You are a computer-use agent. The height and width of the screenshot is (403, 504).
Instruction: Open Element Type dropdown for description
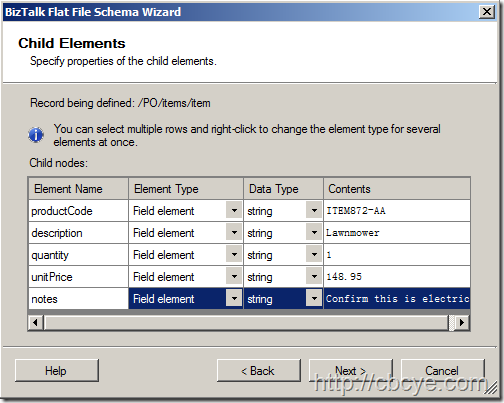click(x=234, y=233)
